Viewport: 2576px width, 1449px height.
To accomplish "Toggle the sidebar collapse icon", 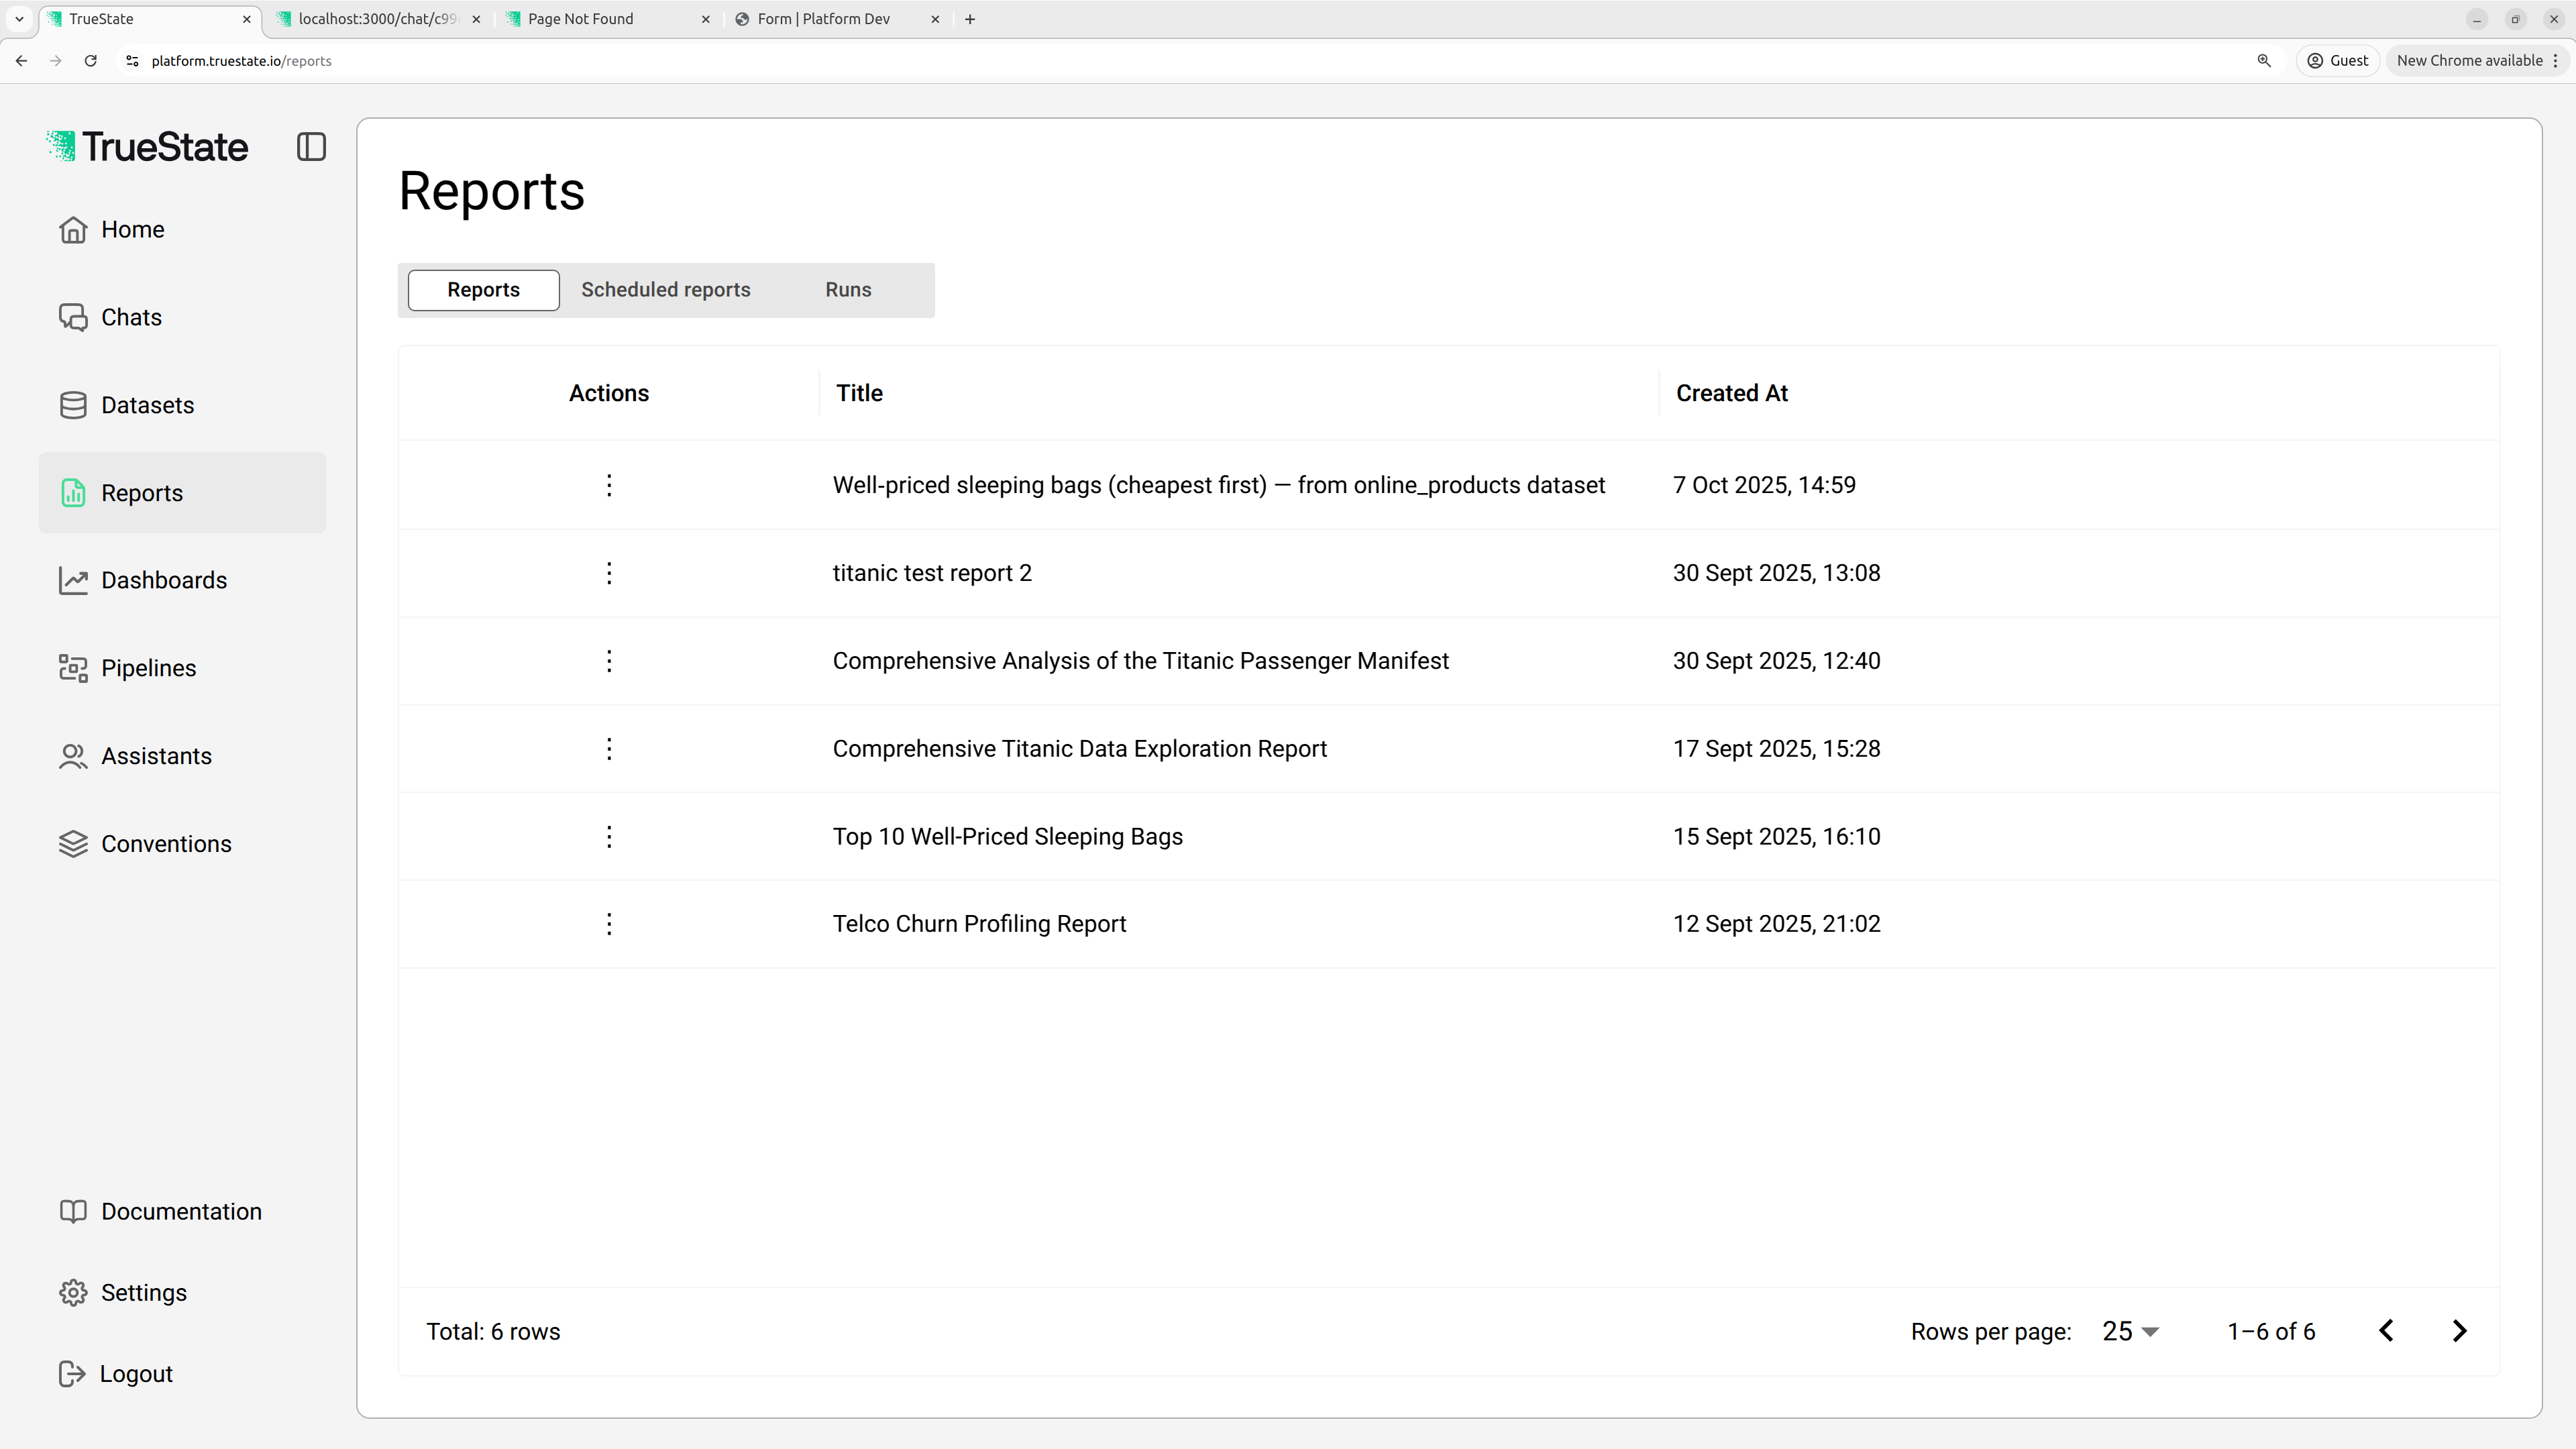I will [x=311, y=147].
